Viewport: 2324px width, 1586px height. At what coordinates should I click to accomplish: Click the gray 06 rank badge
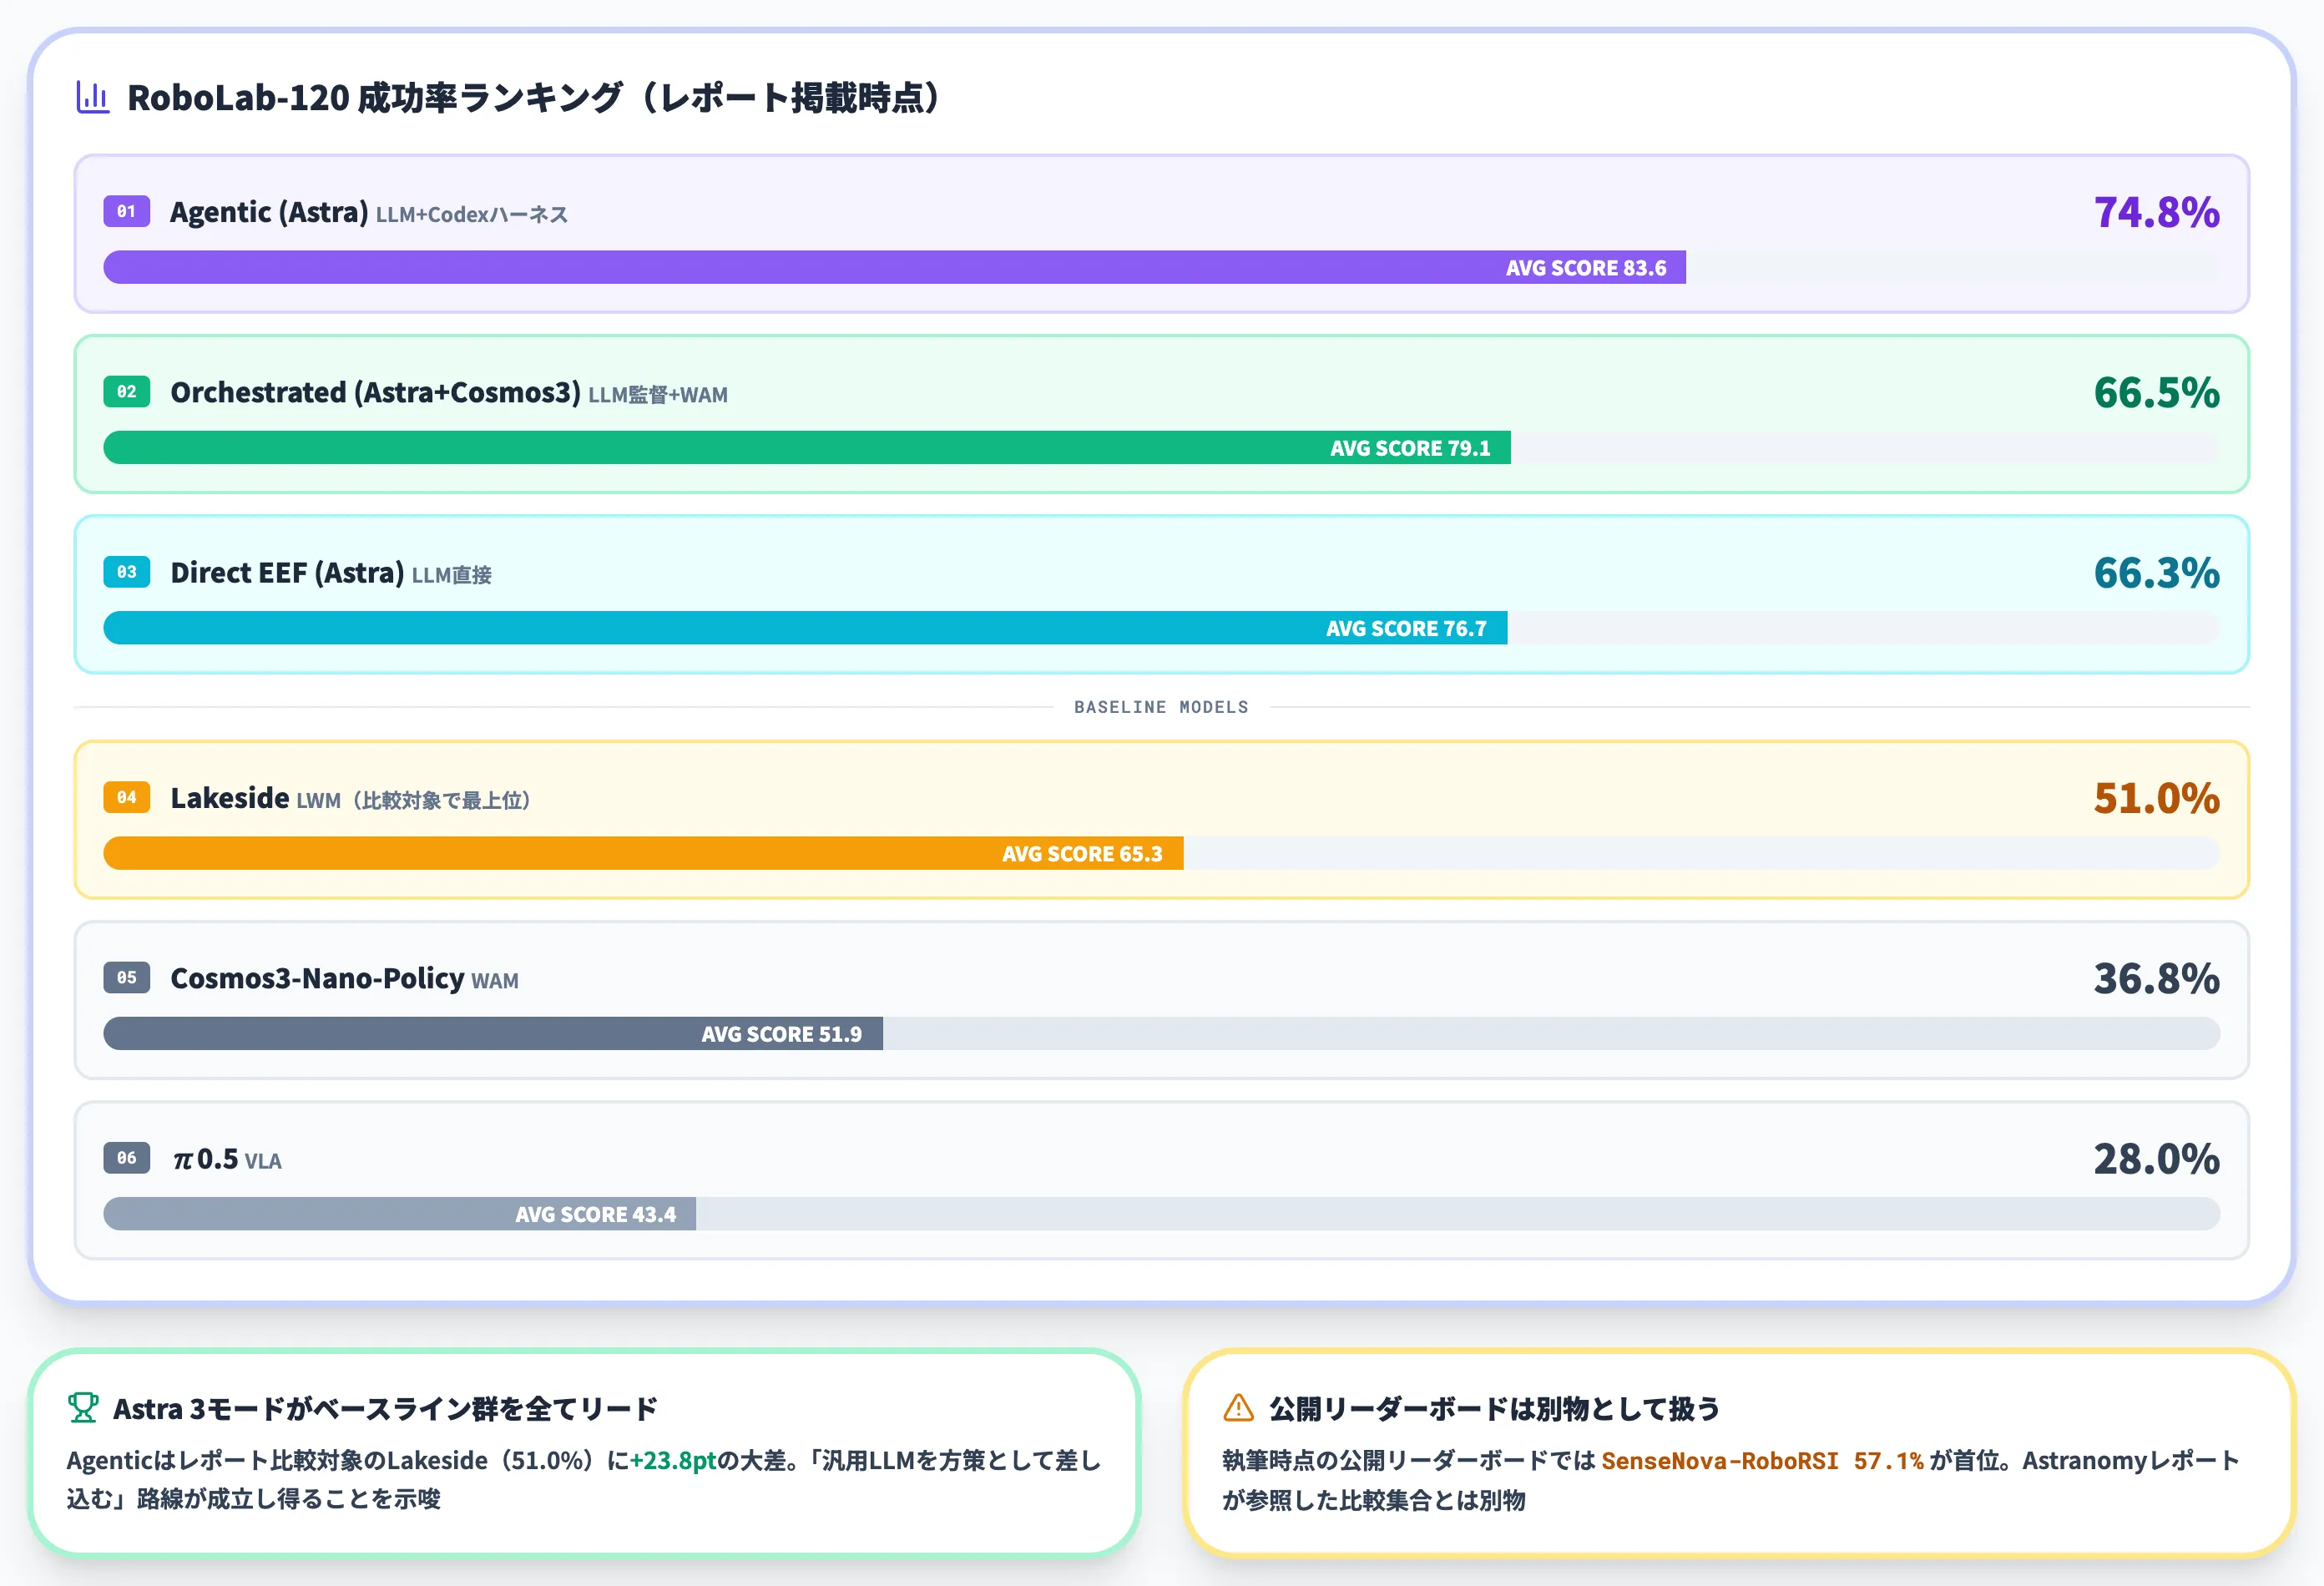126,1158
